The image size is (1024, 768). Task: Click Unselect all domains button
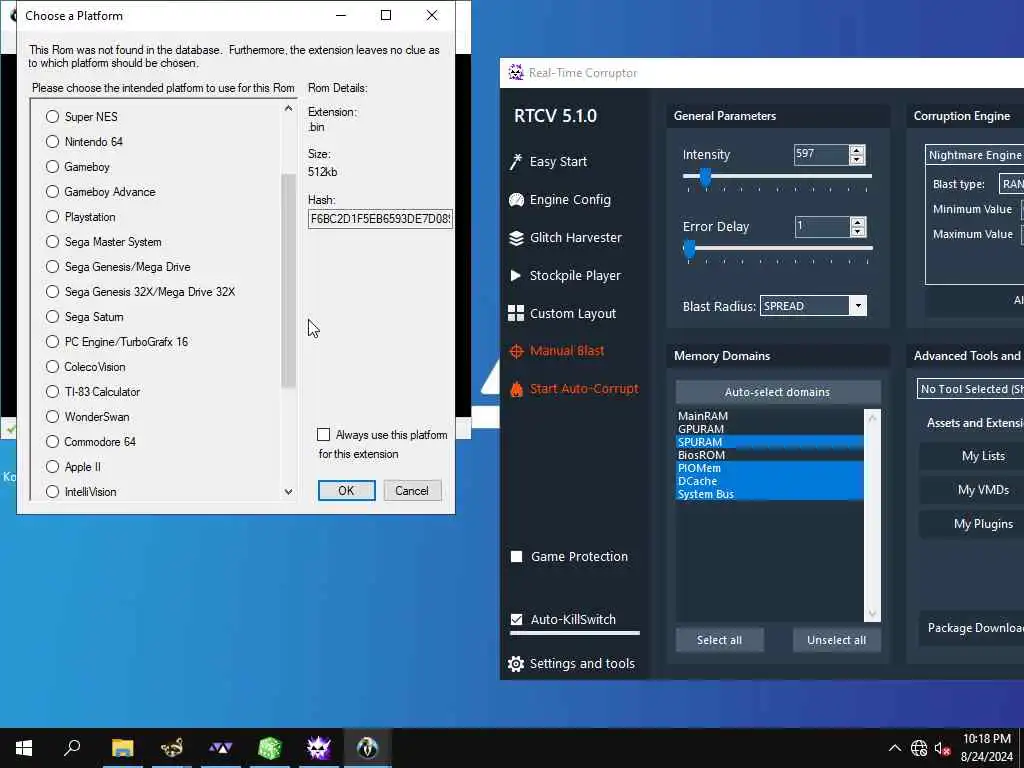click(x=837, y=640)
